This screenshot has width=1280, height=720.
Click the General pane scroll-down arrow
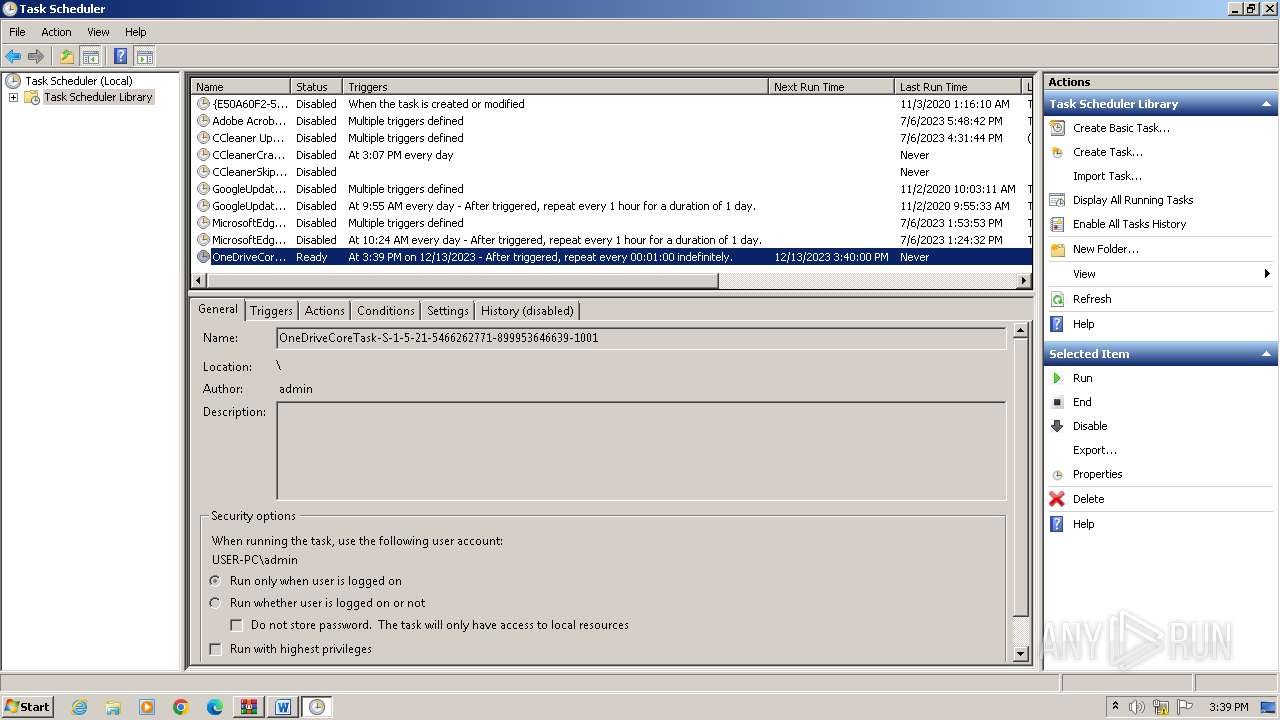(1020, 654)
